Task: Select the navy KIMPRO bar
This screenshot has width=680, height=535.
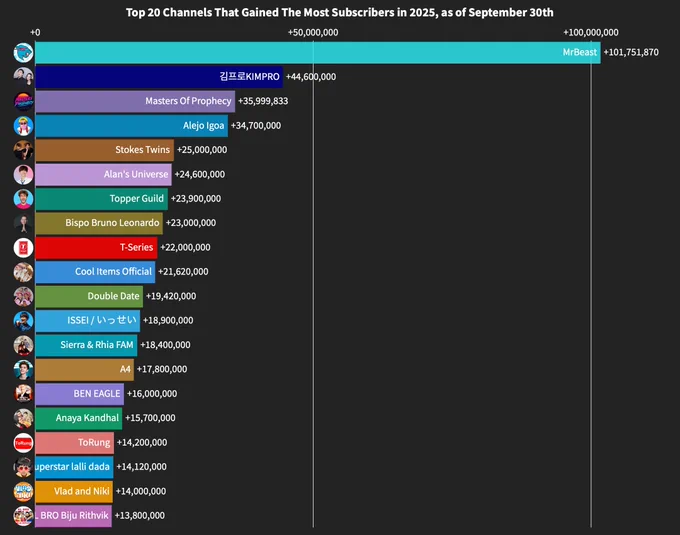Action: pyautogui.click(x=159, y=77)
